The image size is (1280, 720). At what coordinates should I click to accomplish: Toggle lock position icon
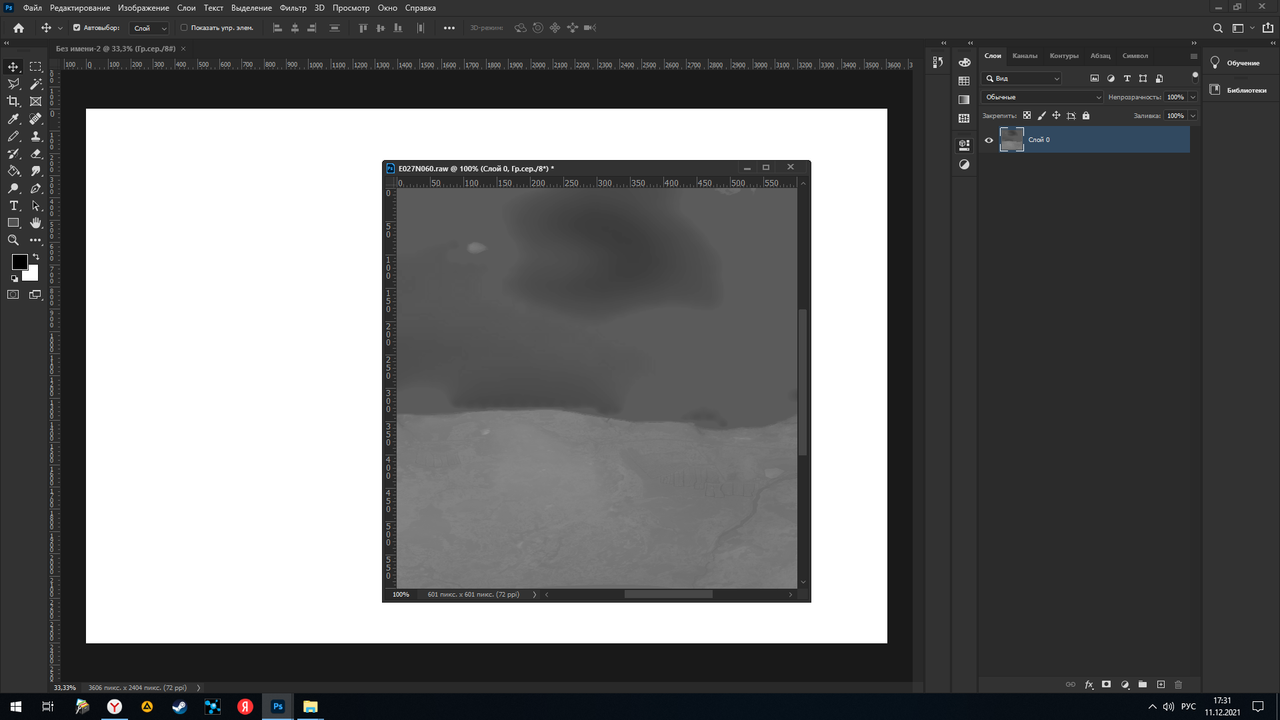coord(1056,116)
